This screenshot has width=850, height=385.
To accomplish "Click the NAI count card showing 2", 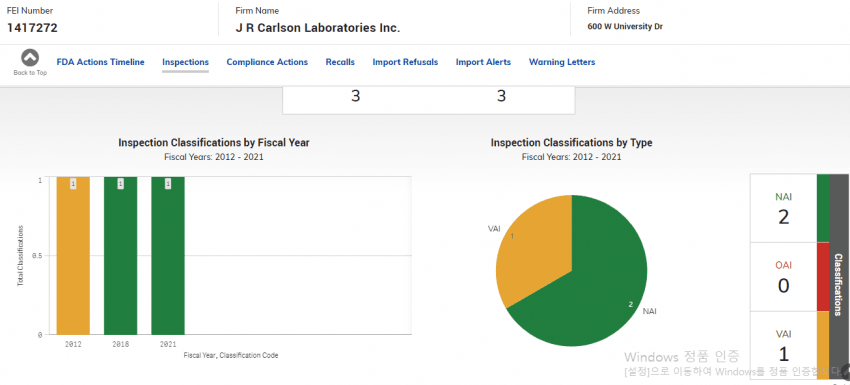I will pyautogui.click(x=783, y=208).
